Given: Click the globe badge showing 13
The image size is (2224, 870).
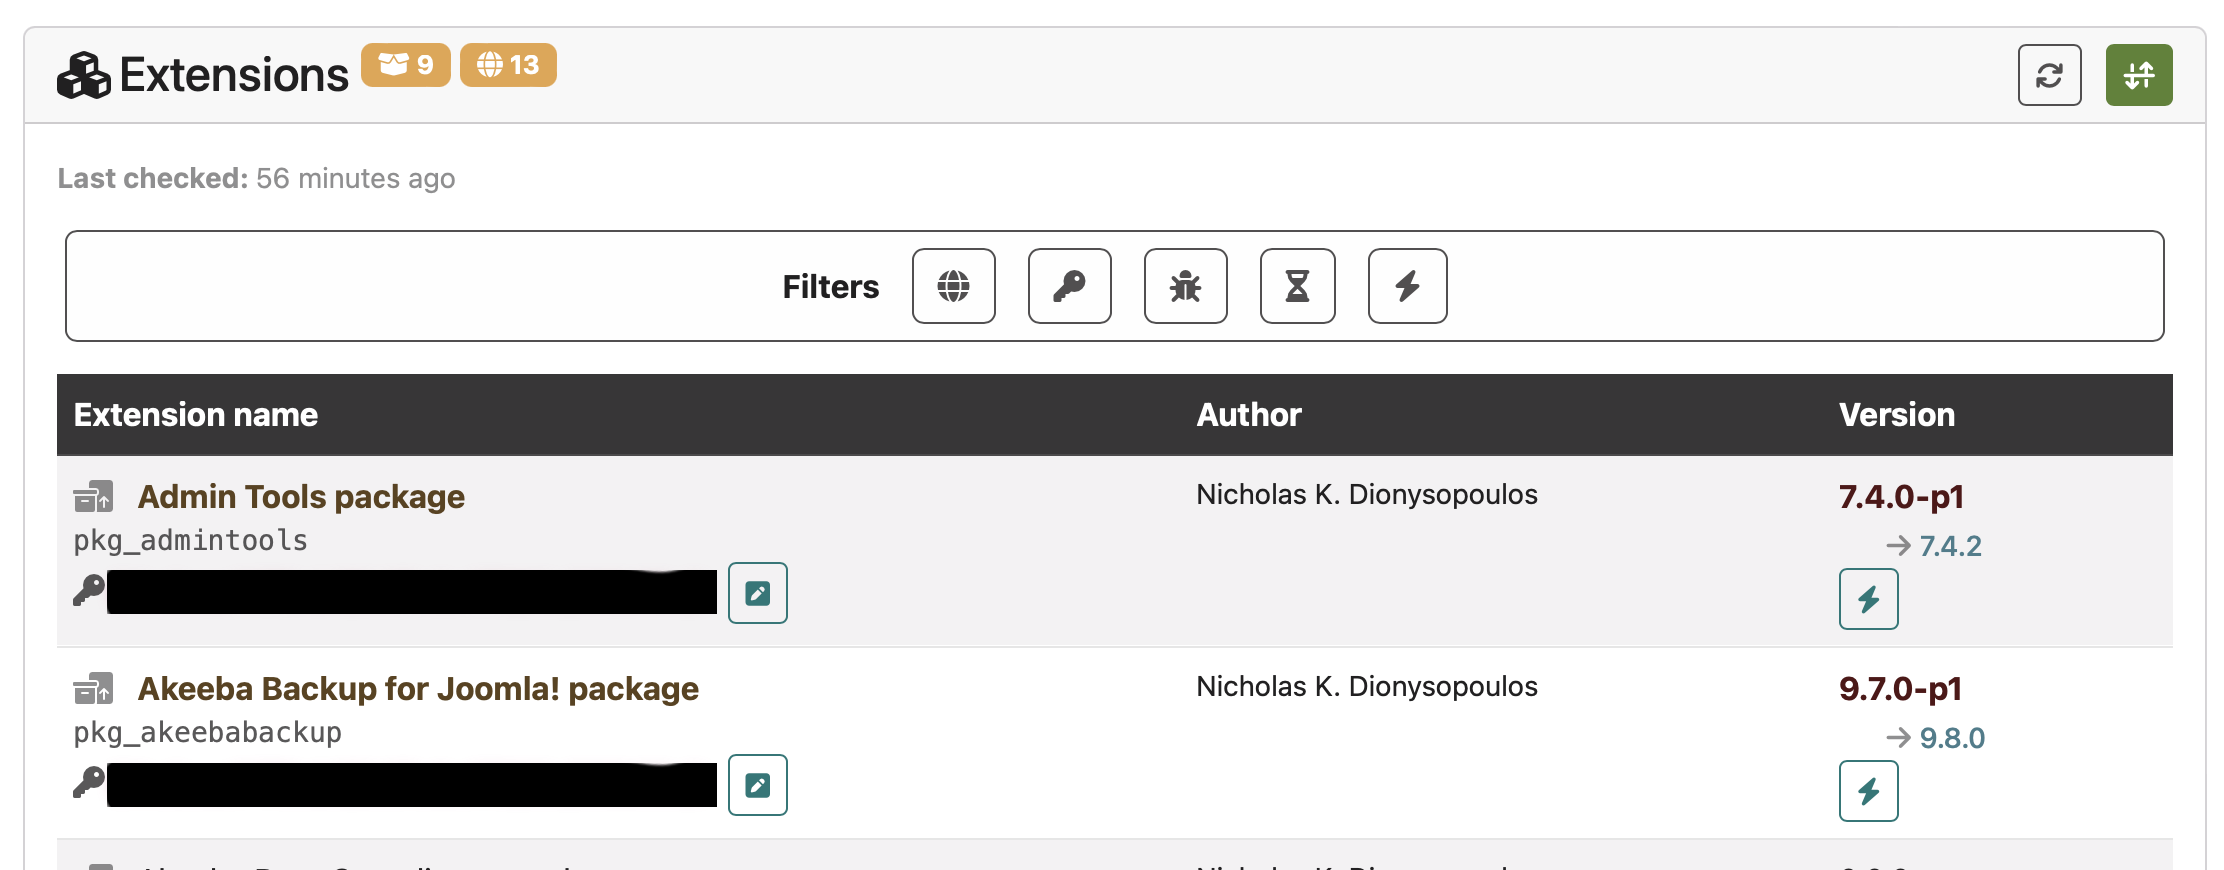Looking at the screenshot, I should [x=508, y=65].
